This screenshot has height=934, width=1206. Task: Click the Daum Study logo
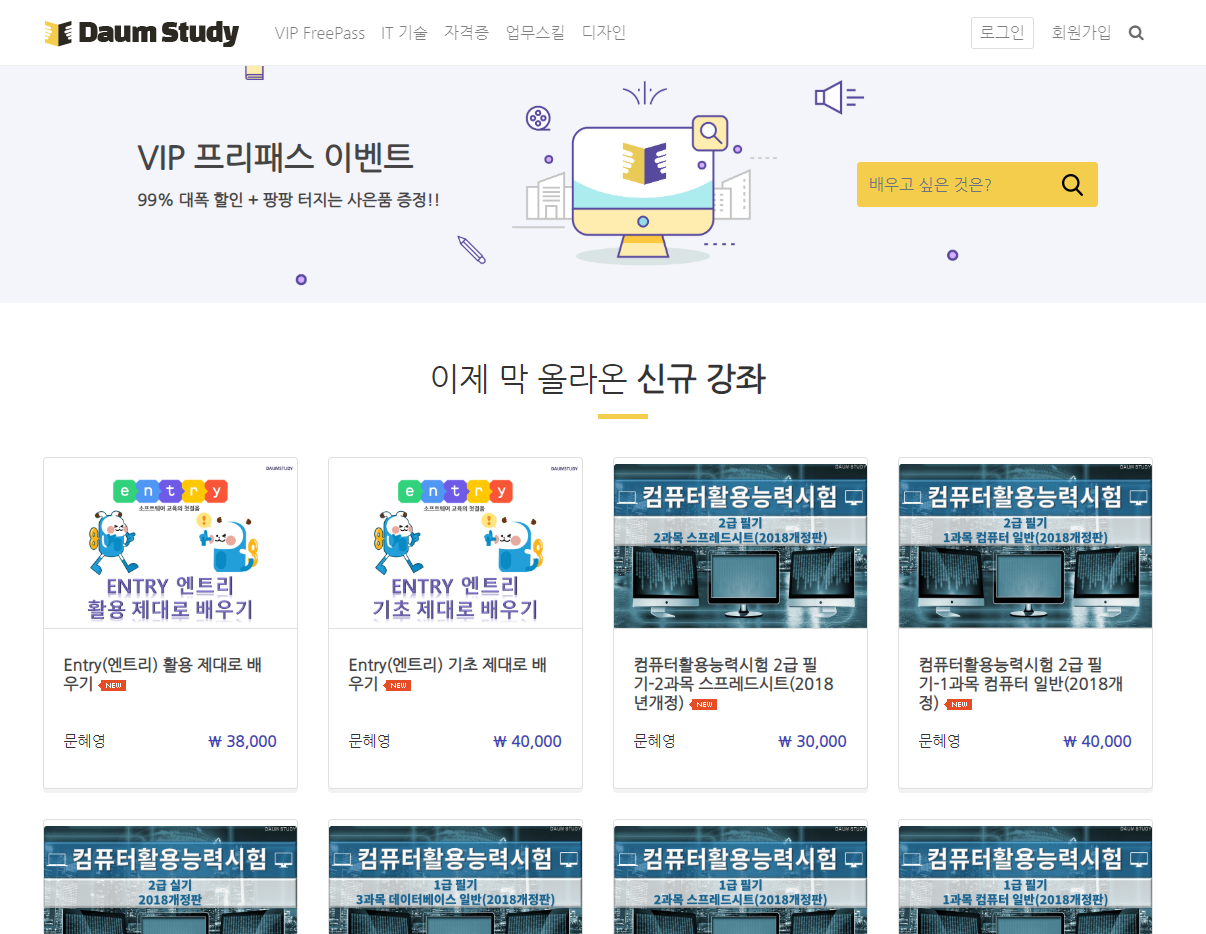(x=140, y=32)
